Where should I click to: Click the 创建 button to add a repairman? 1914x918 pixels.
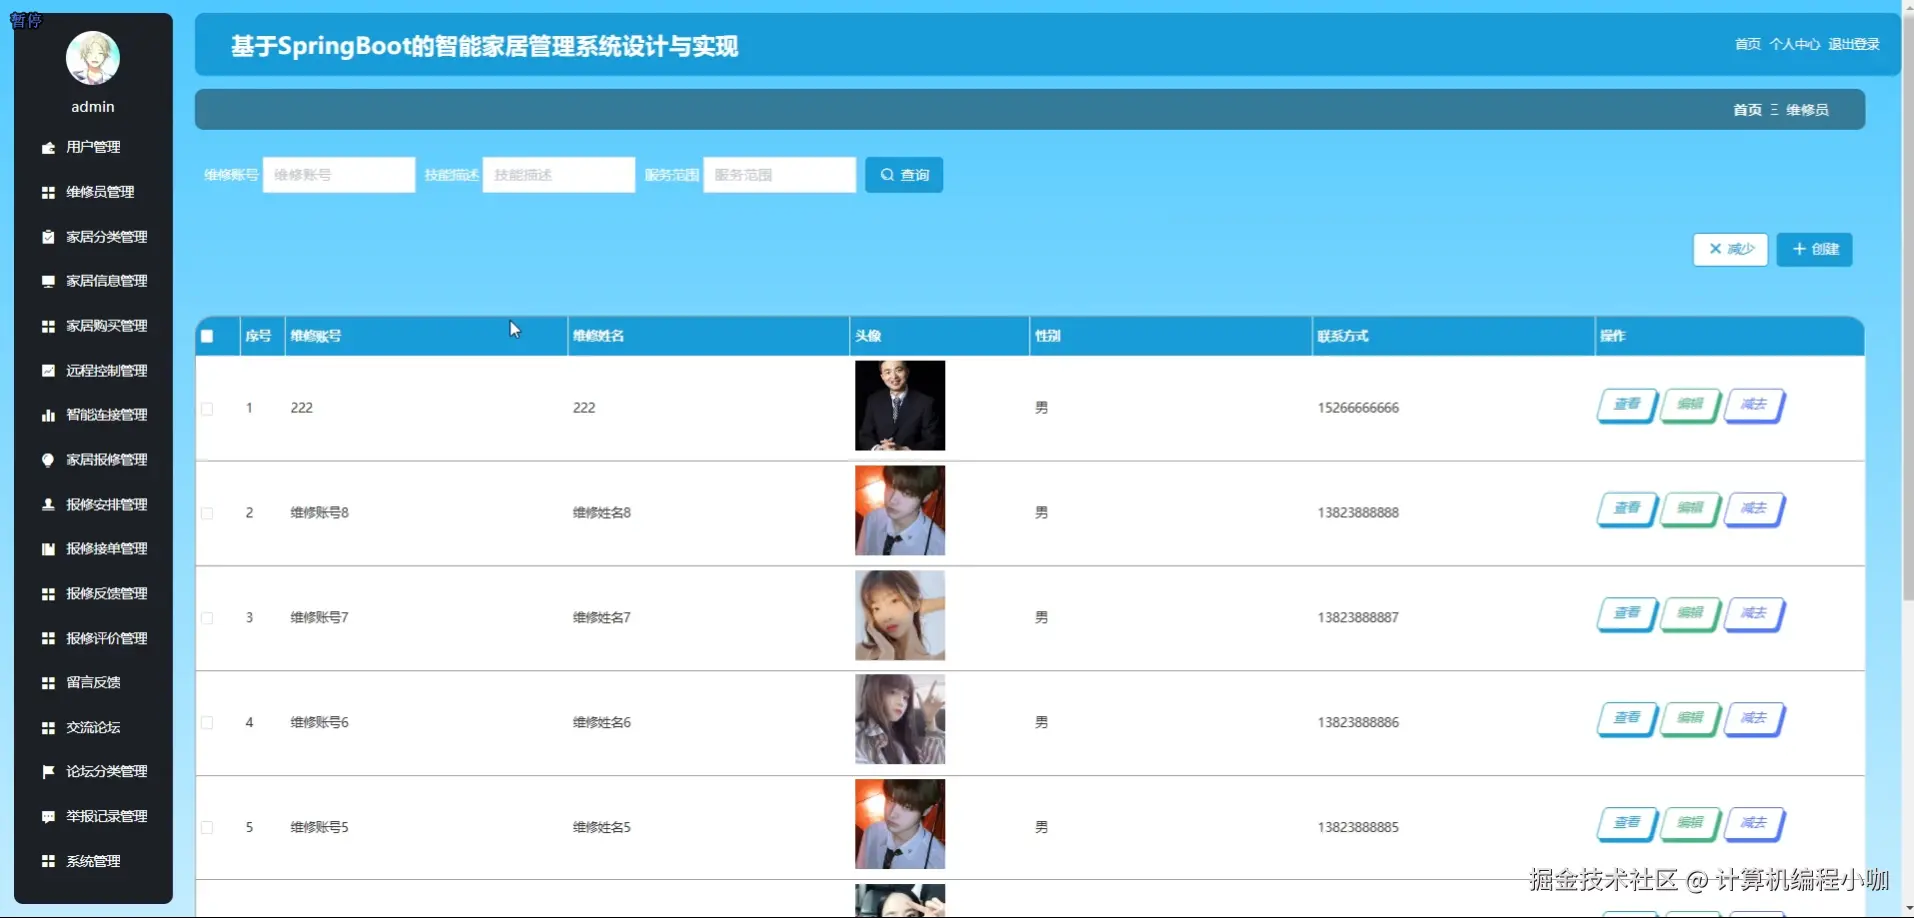click(x=1815, y=249)
